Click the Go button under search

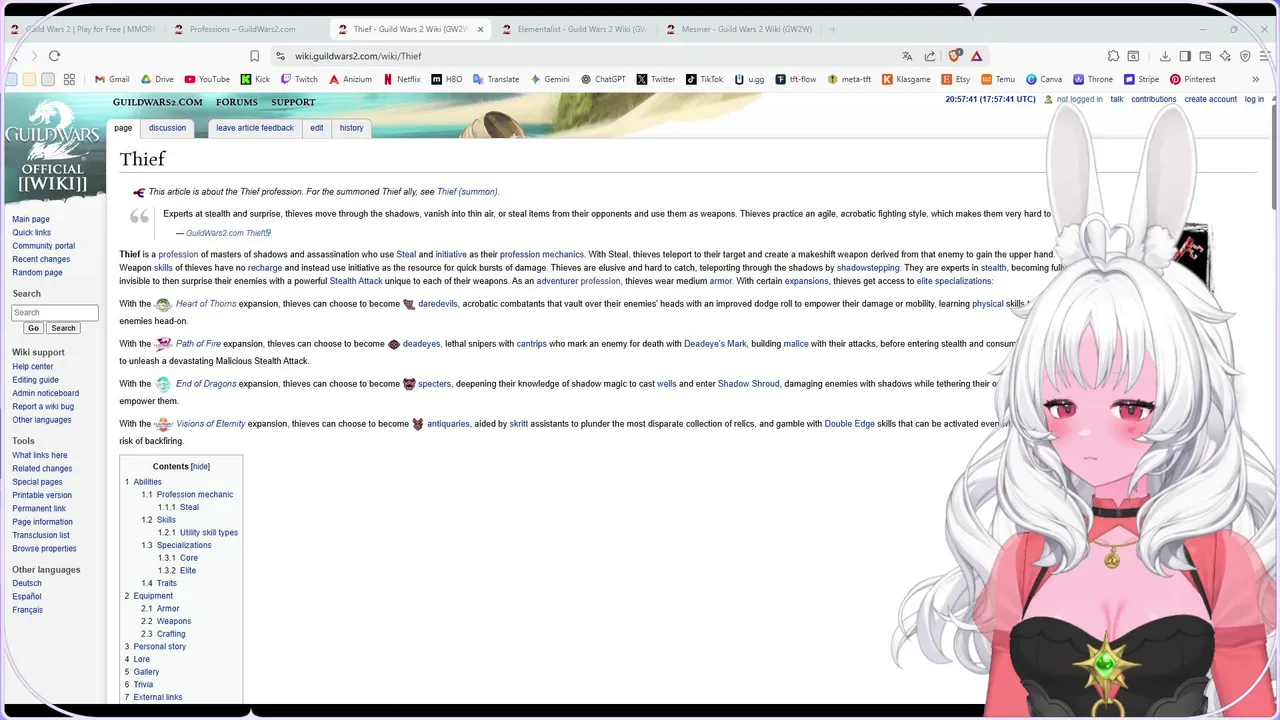(x=33, y=328)
